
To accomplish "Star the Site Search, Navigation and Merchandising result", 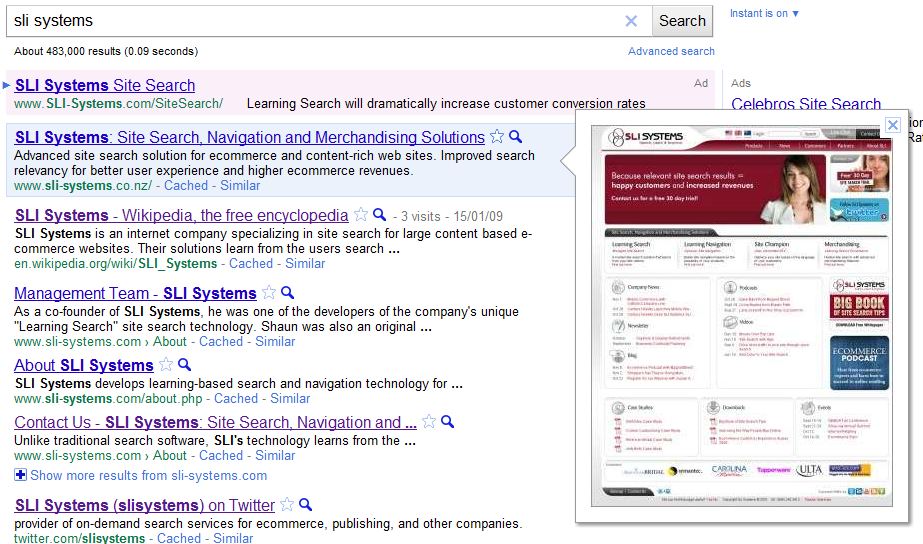I will 497,137.
